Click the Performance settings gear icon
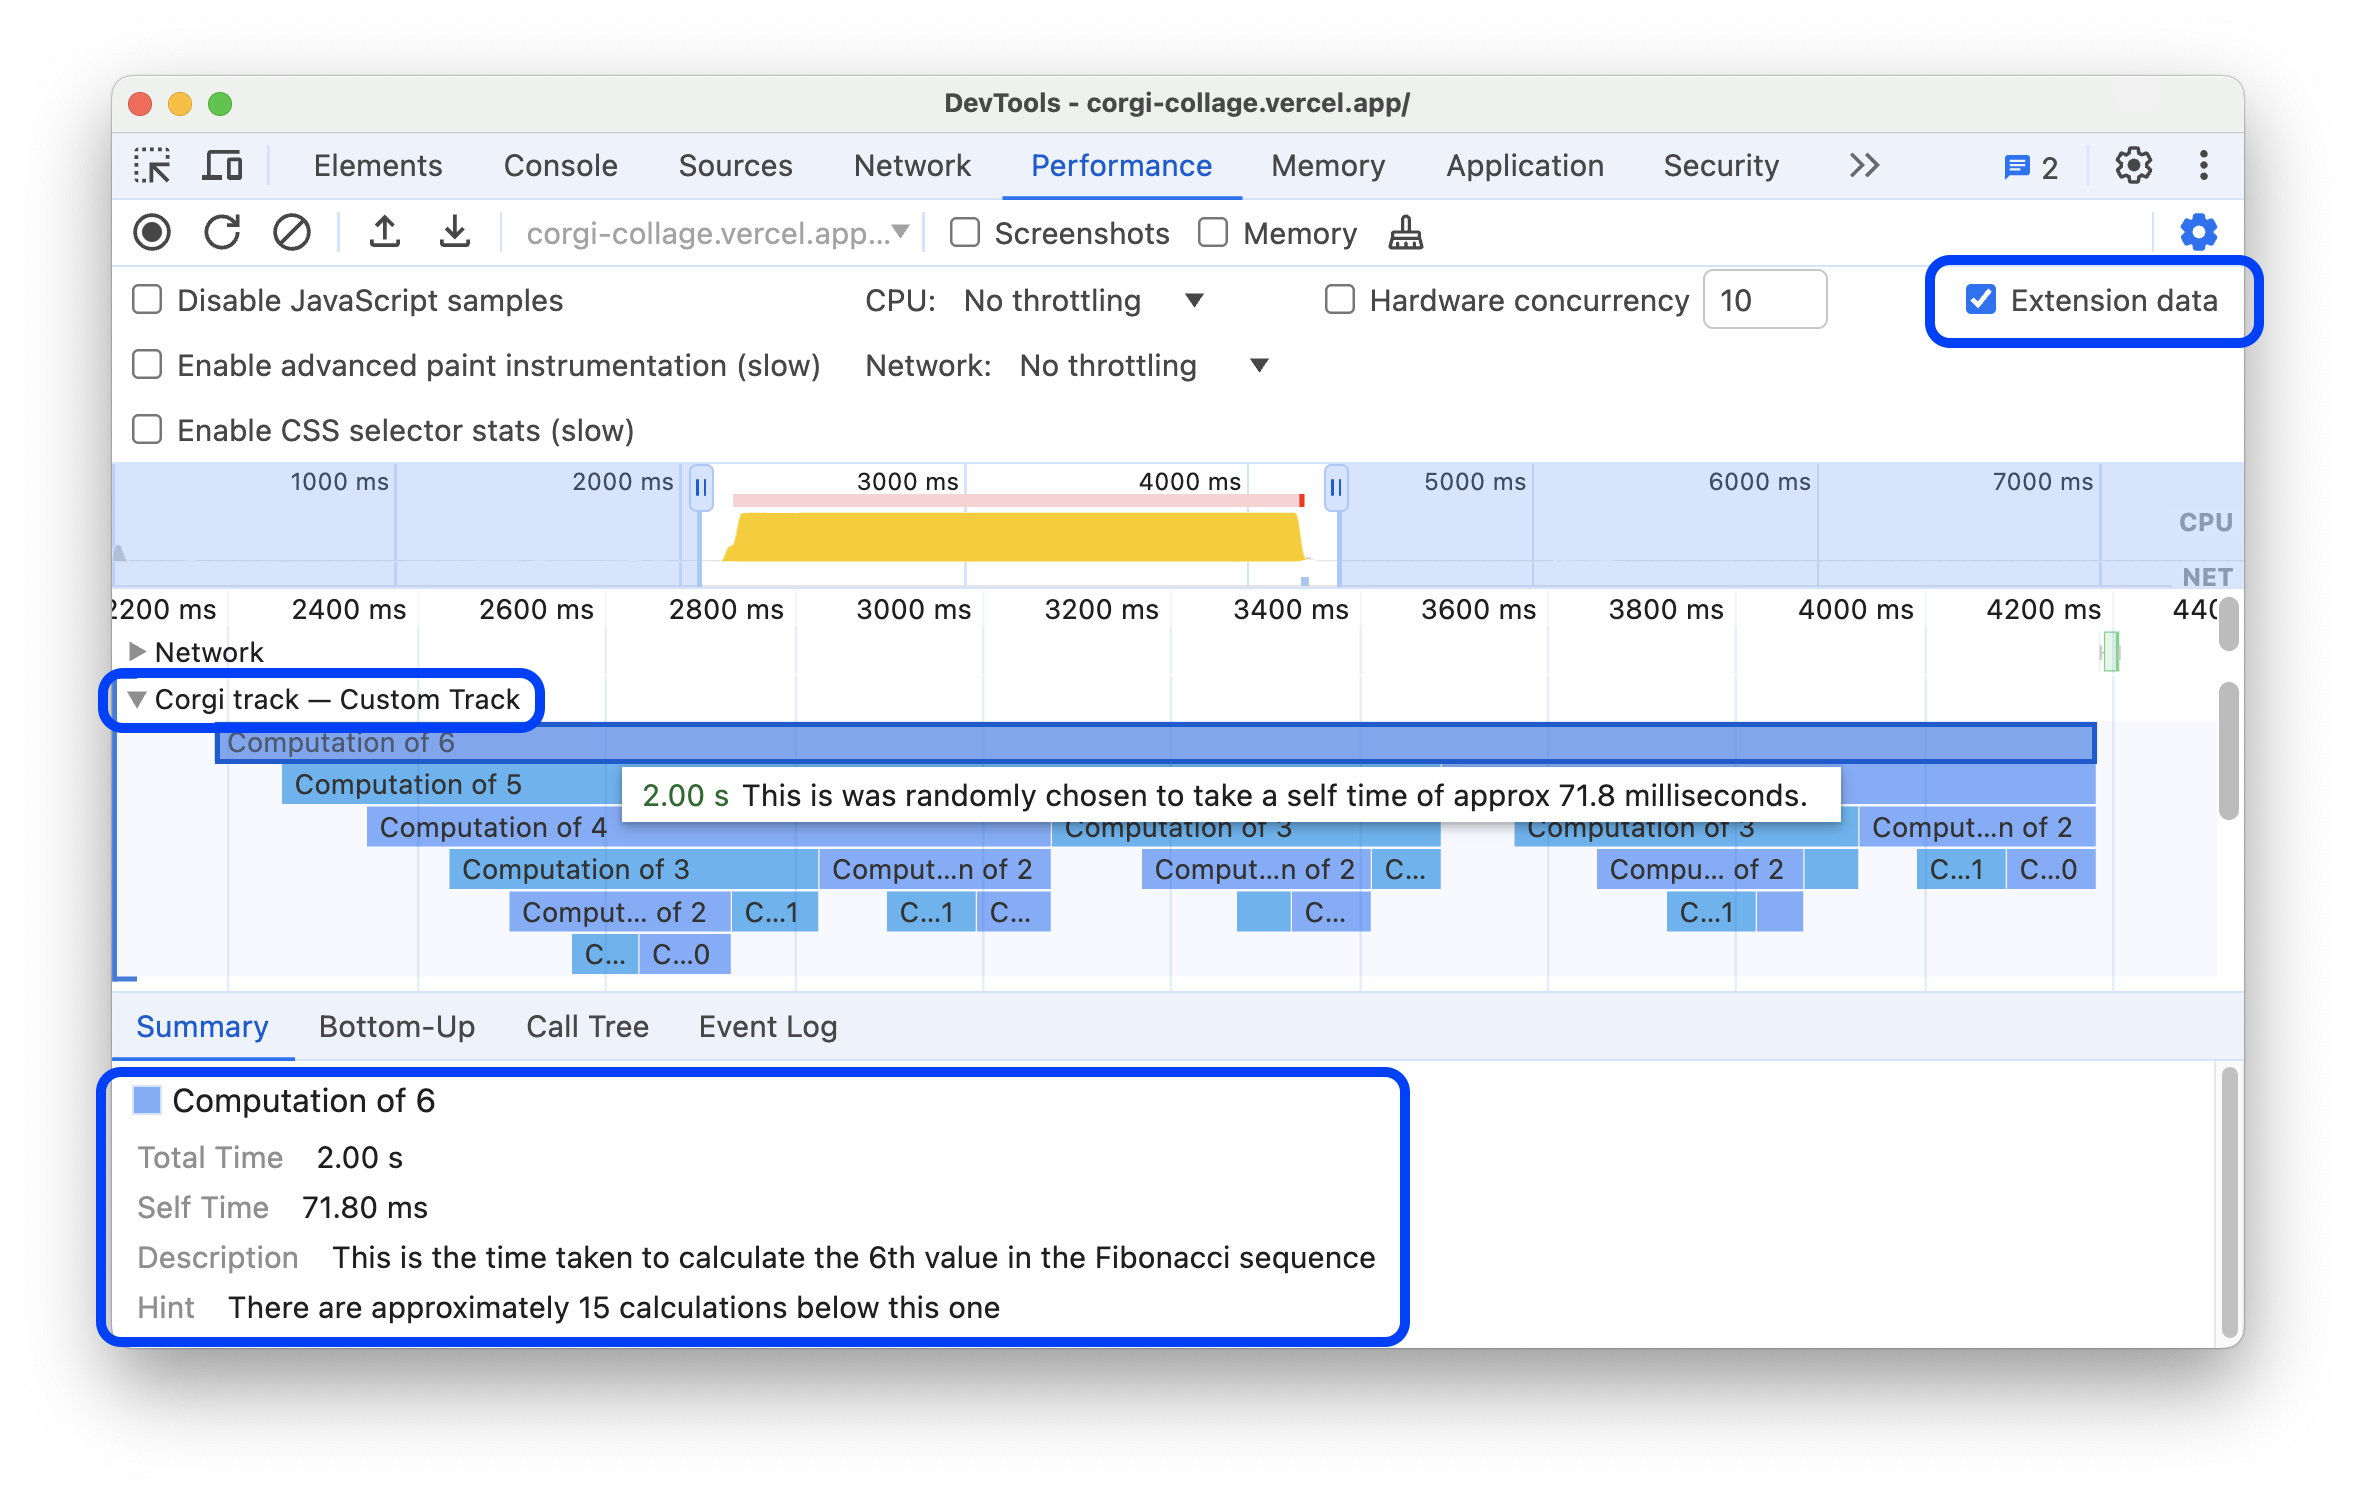Viewport: 2356px width, 1496px height. (2200, 232)
